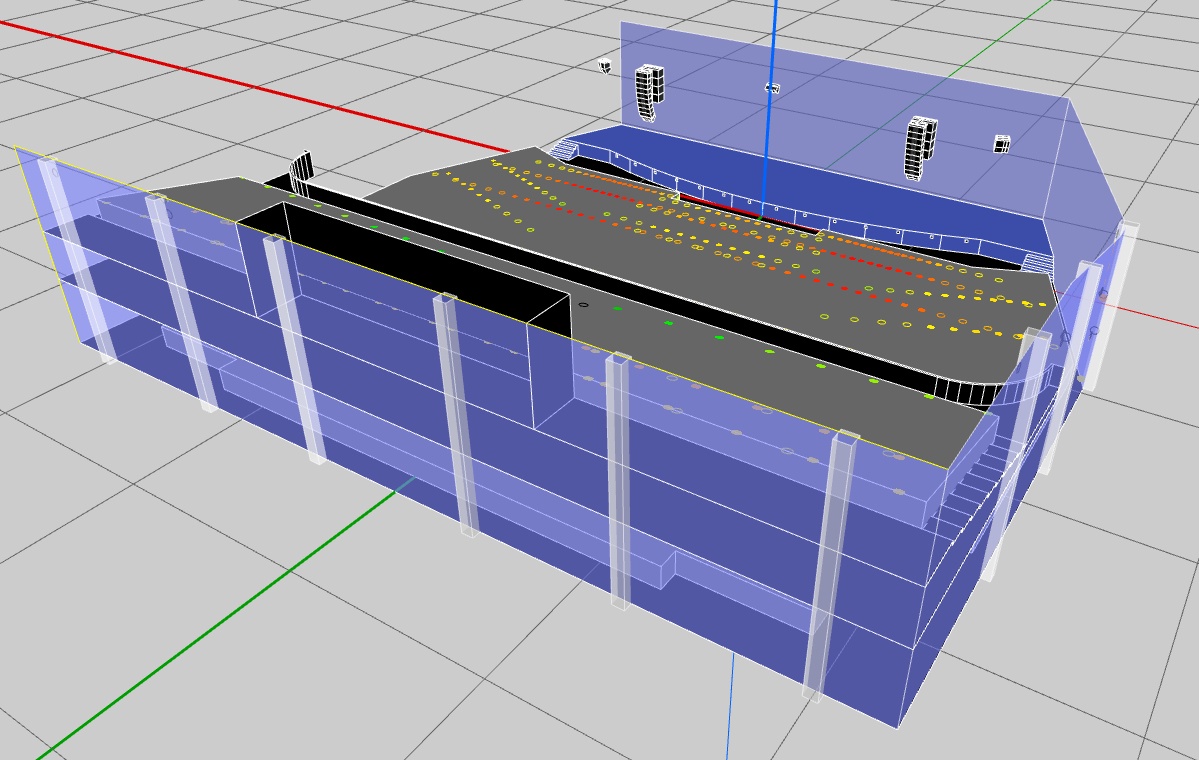Screen dimensions: 1199x760
Task: Click the small speaker cube on right stage wall
Action: 1001,144
